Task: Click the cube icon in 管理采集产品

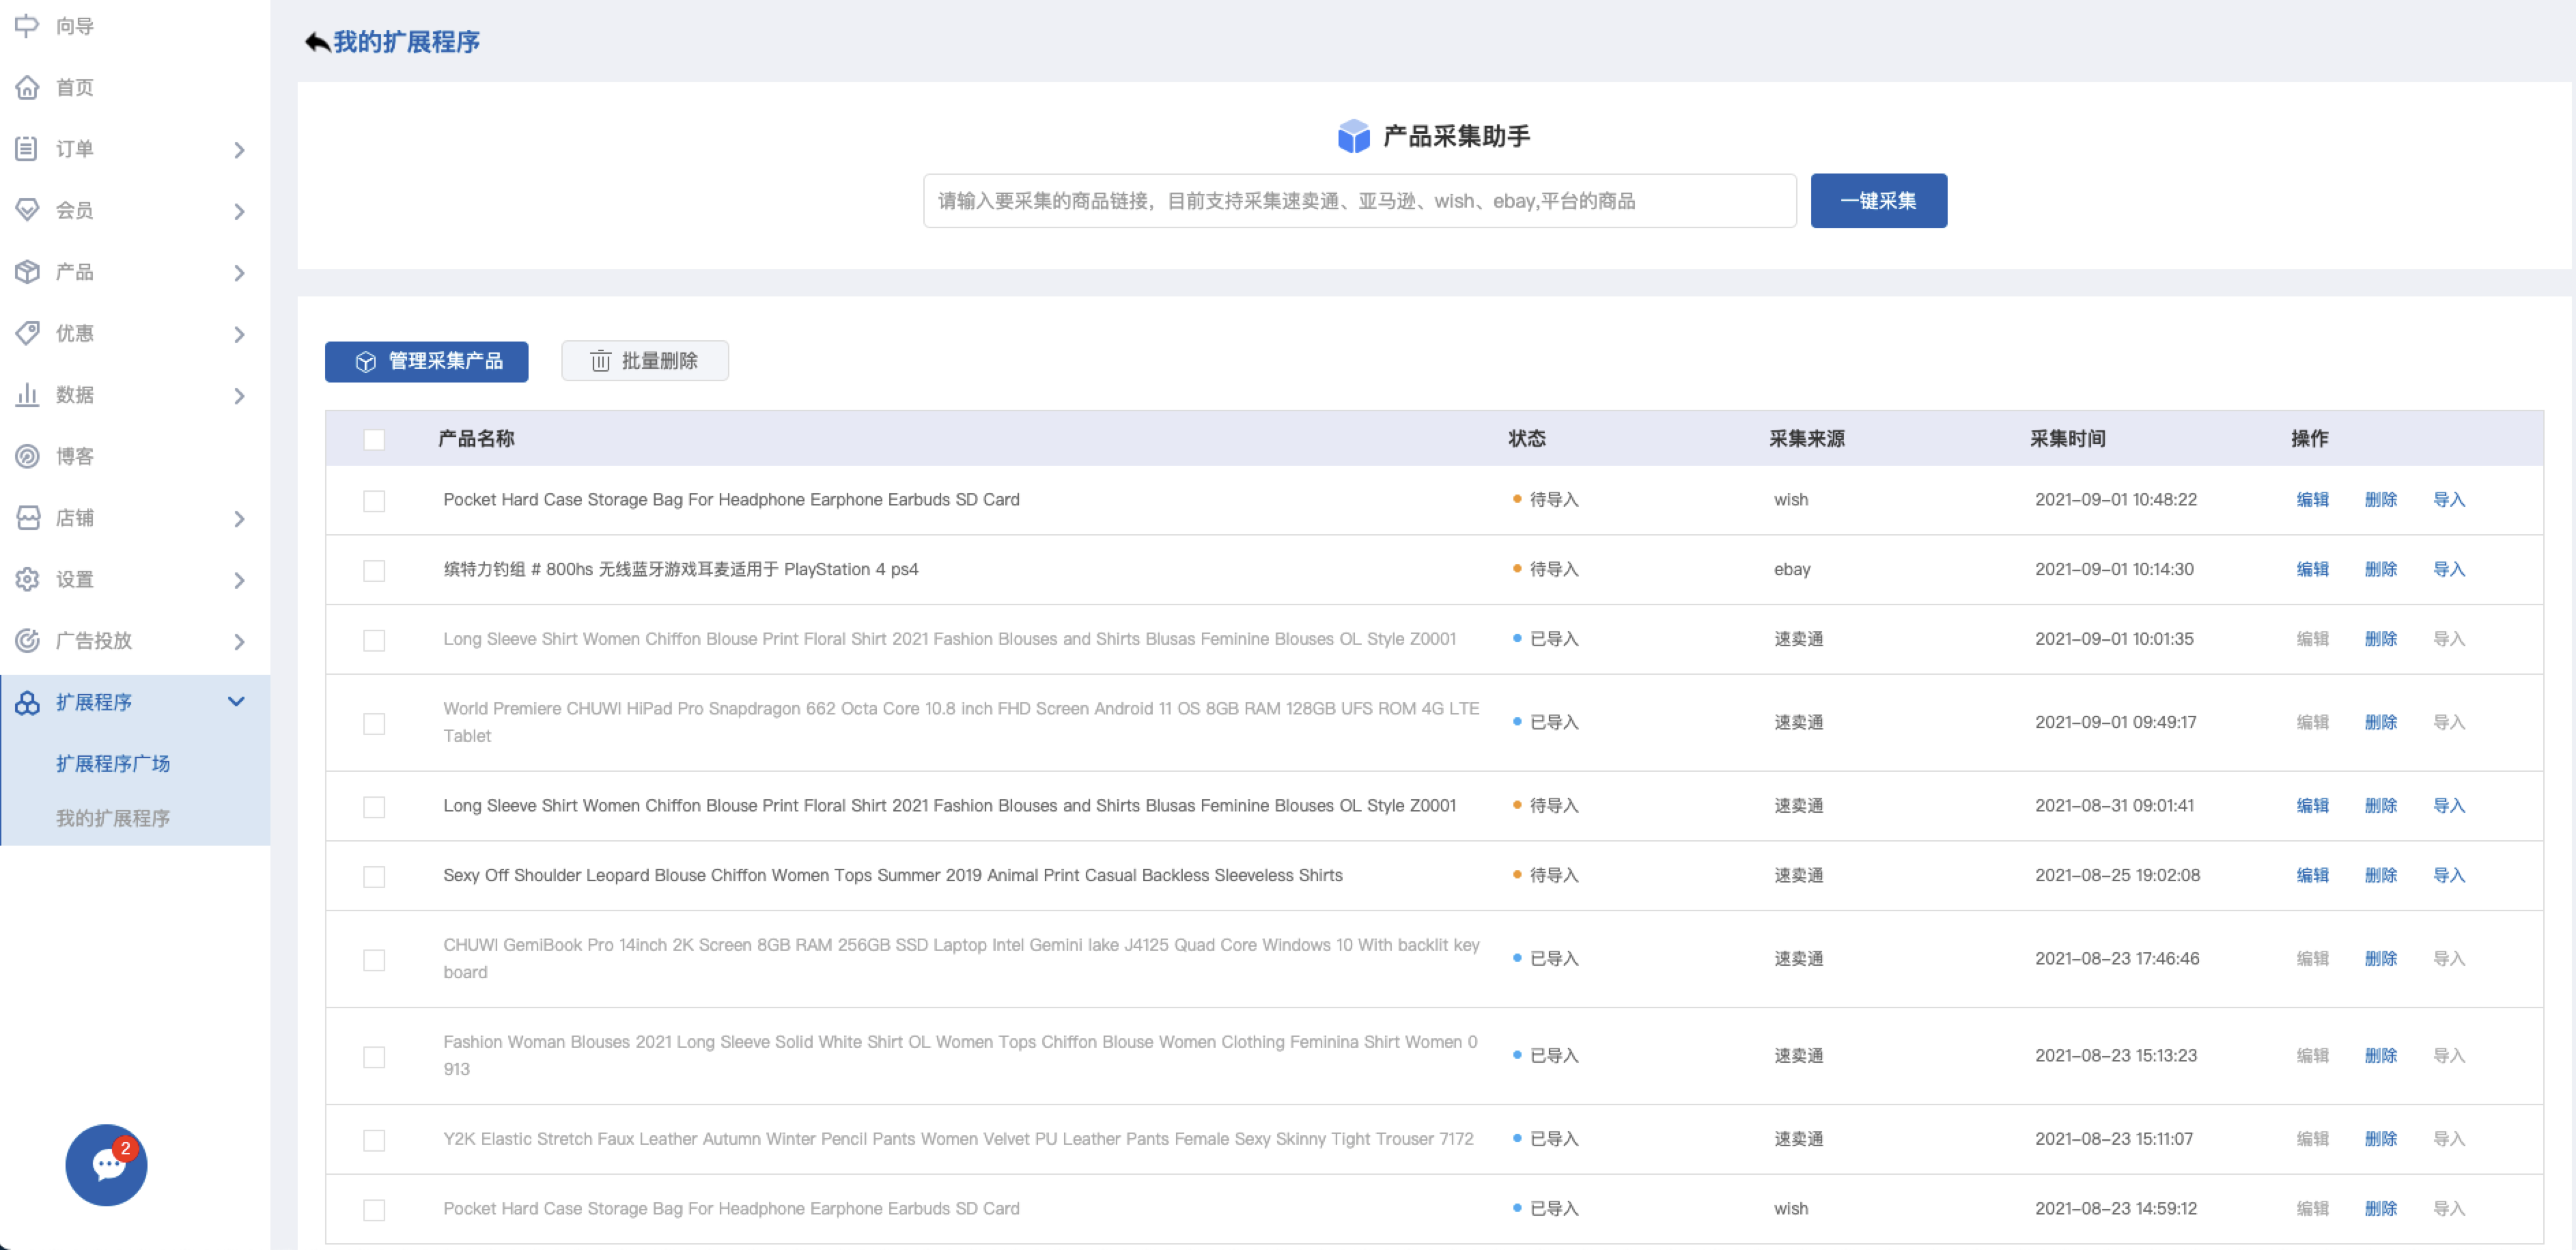Action: 366,361
